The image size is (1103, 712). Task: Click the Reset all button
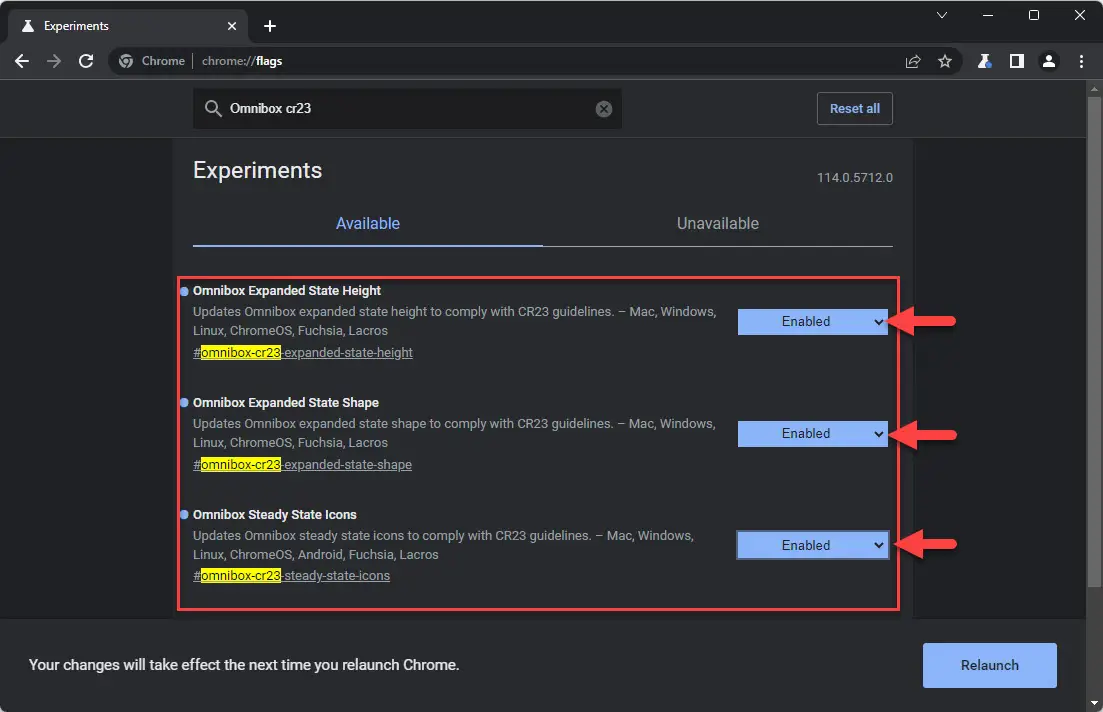[x=855, y=108]
